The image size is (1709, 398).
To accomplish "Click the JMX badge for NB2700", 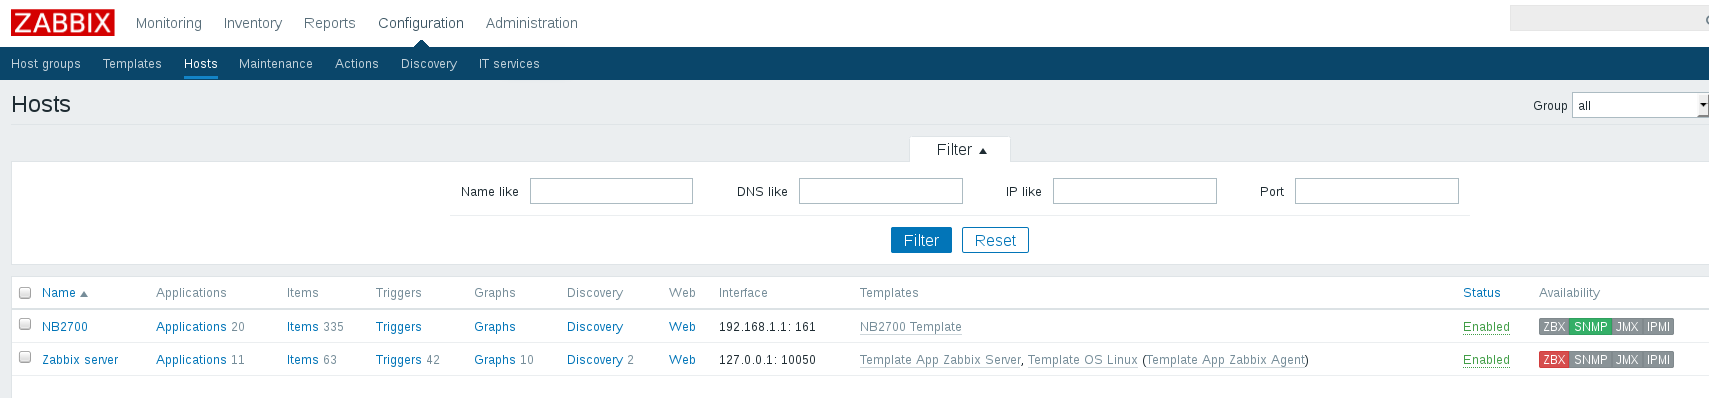I will coord(1627,327).
